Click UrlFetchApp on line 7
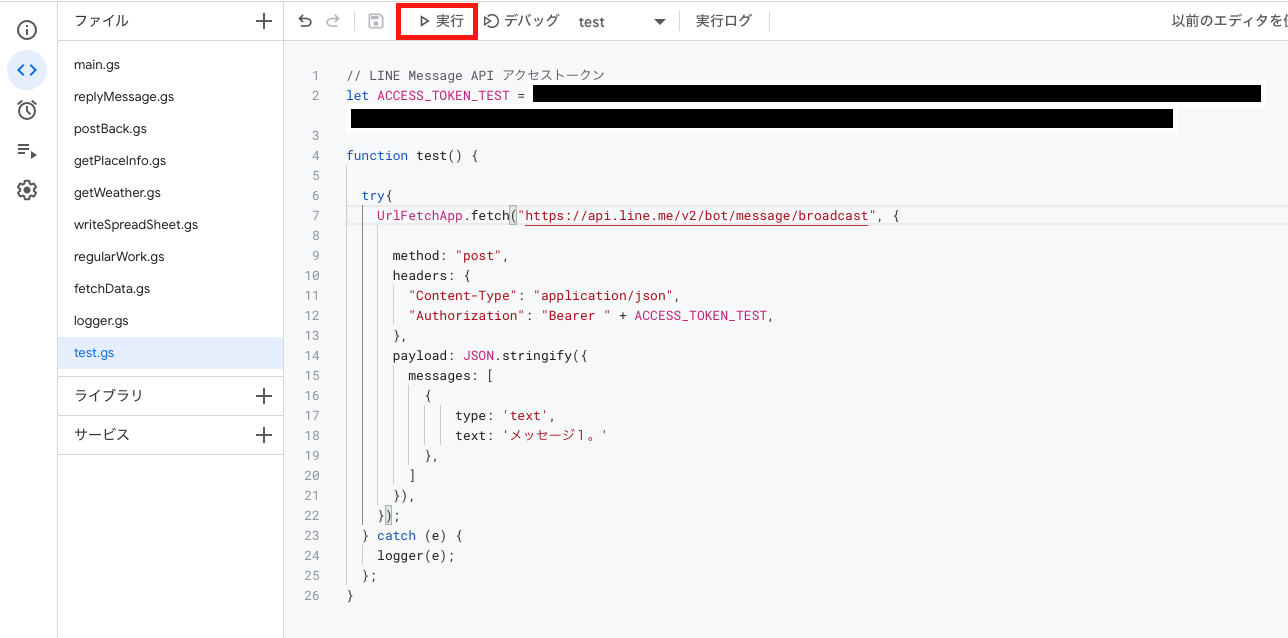The image size is (1288, 638). point(420,216)
